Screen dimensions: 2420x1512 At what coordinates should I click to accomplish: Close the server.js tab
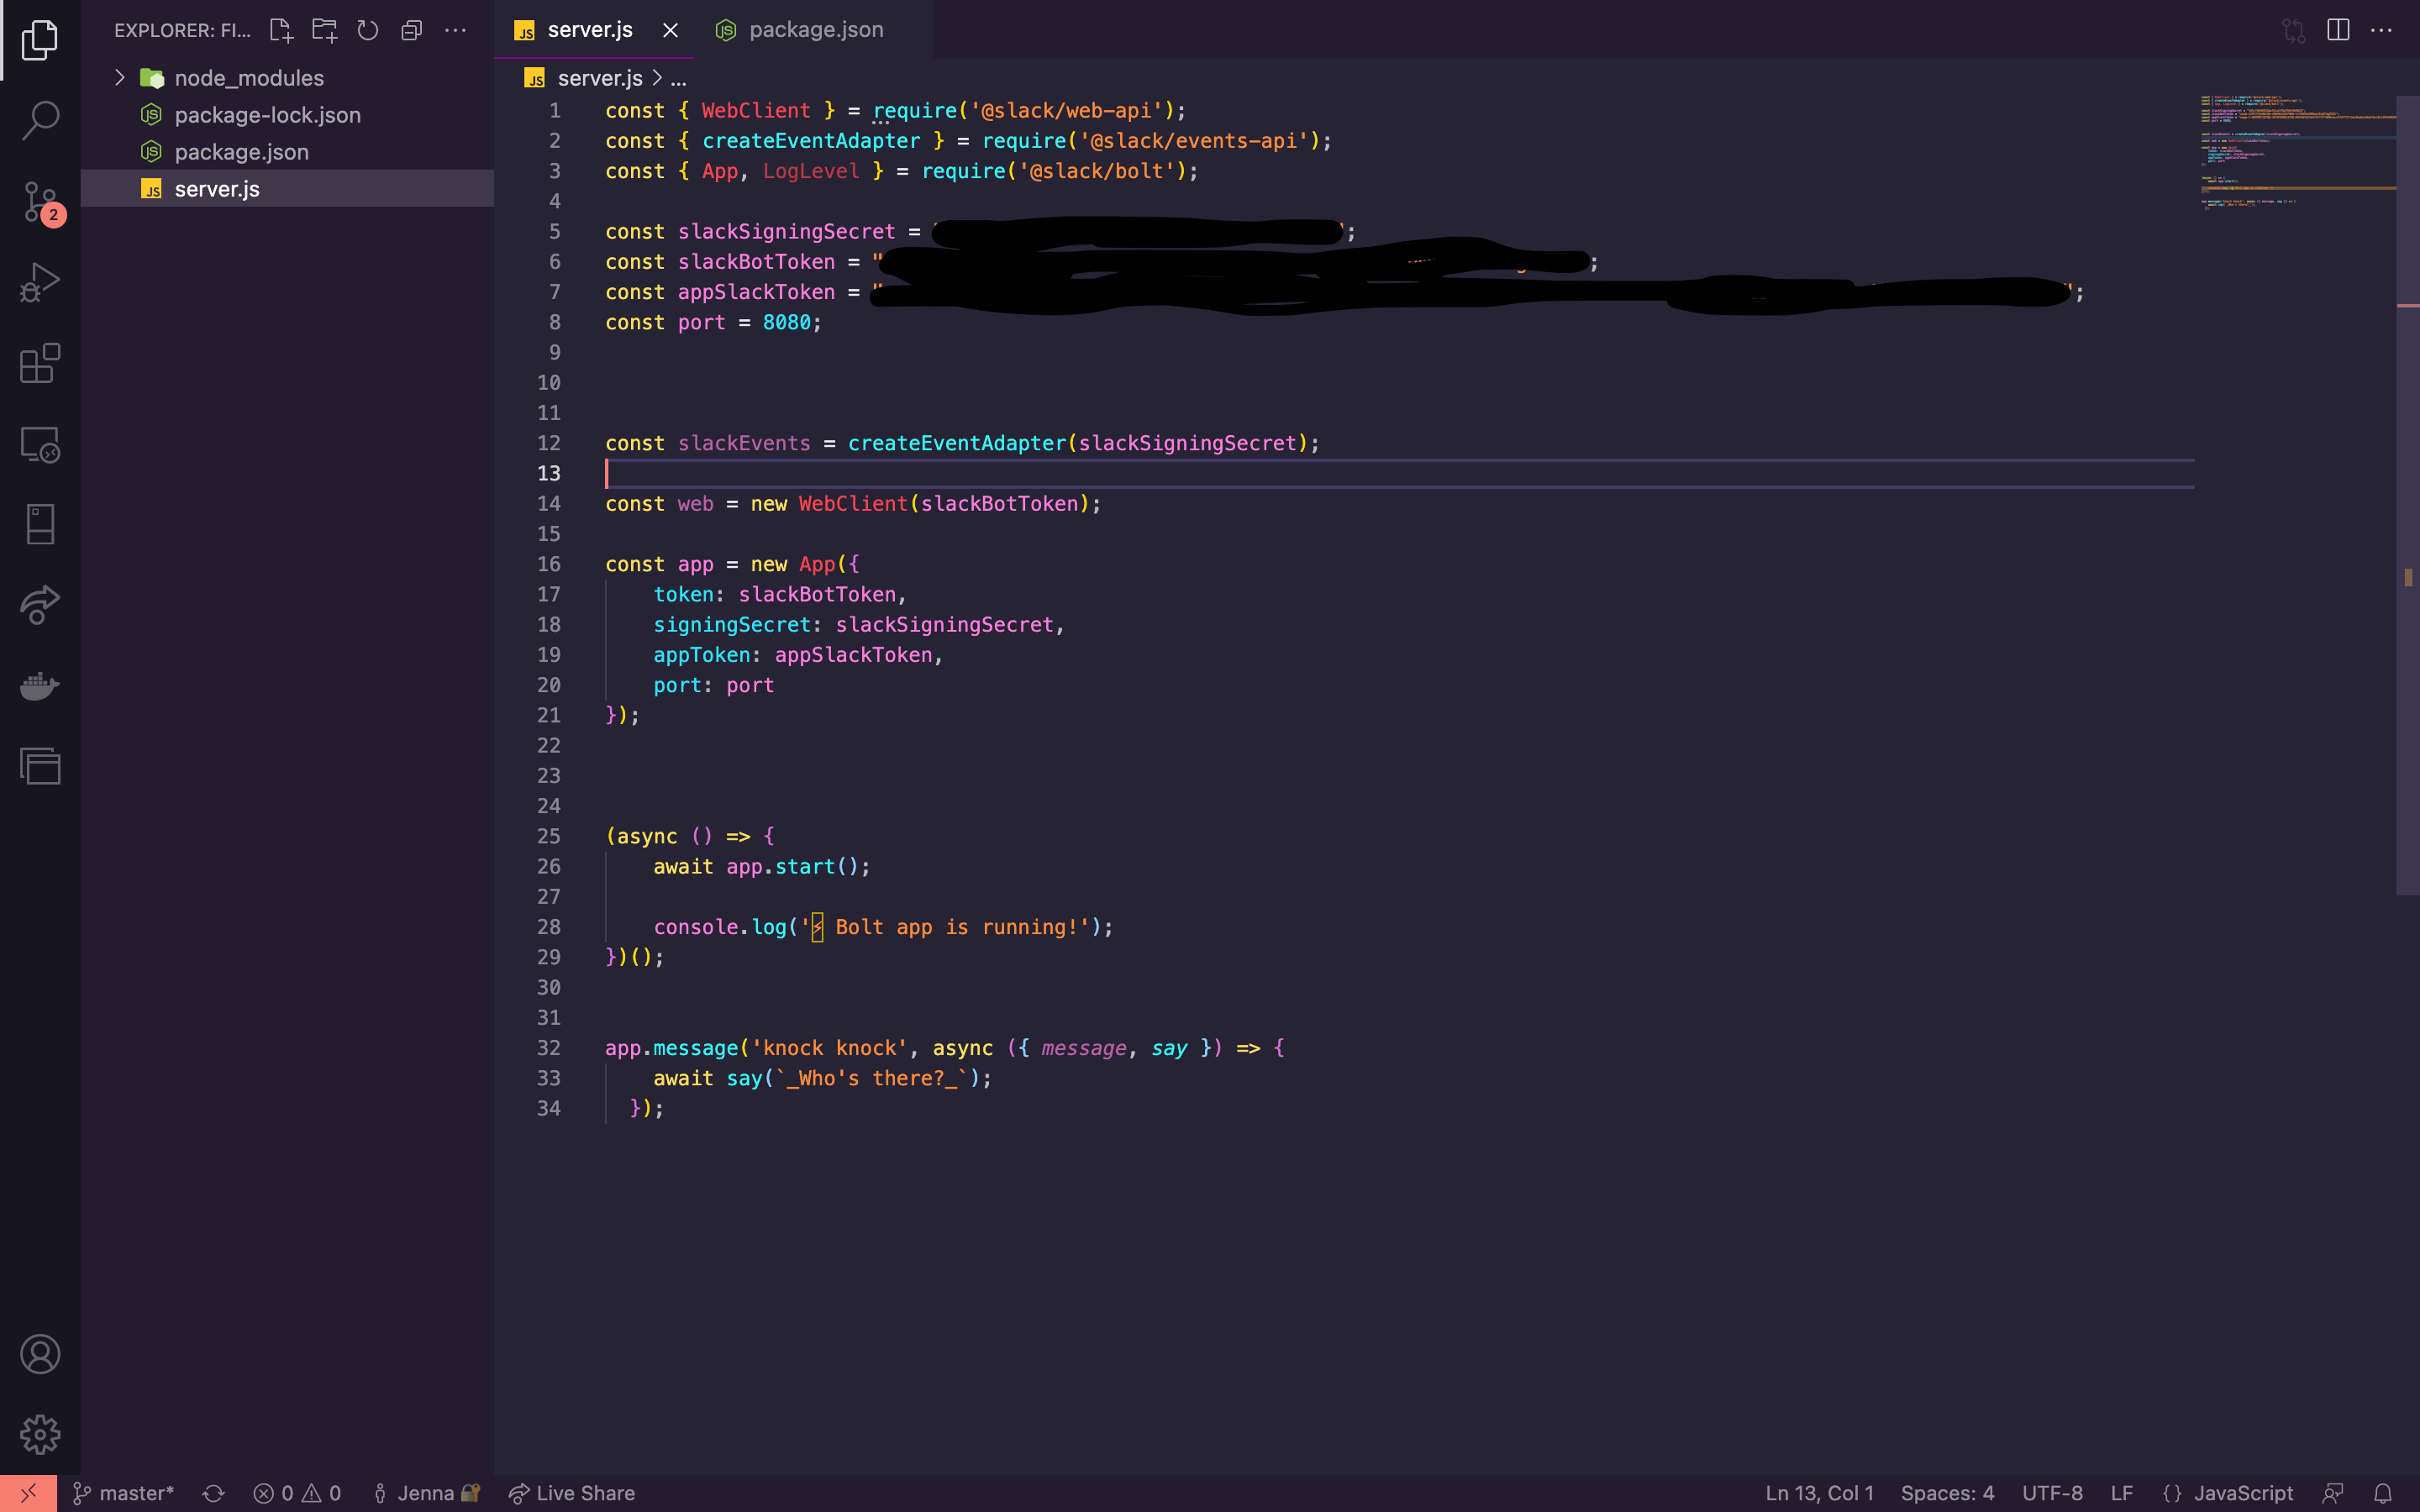(670, 30)
